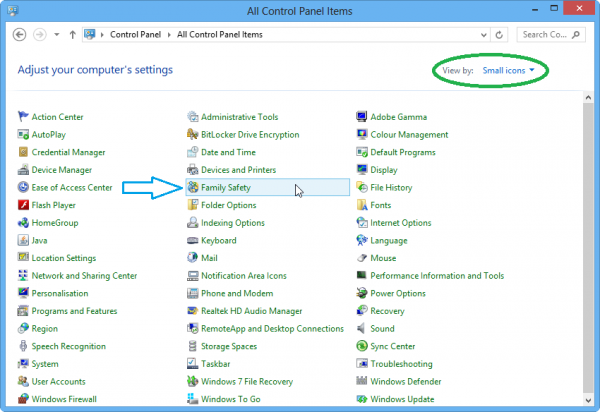Click the Keyboard icon
This screenshot has height=412, width=600.
pyautogui.click(x=192, y=240)
